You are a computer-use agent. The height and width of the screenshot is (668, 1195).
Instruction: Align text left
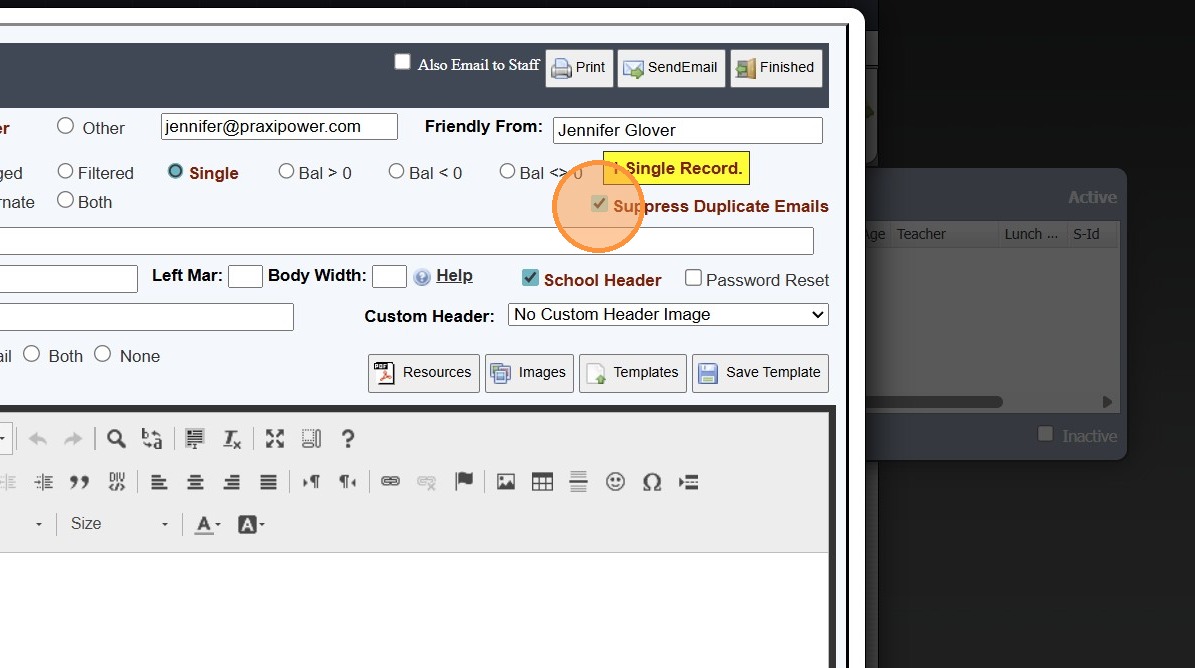point(159,482)
